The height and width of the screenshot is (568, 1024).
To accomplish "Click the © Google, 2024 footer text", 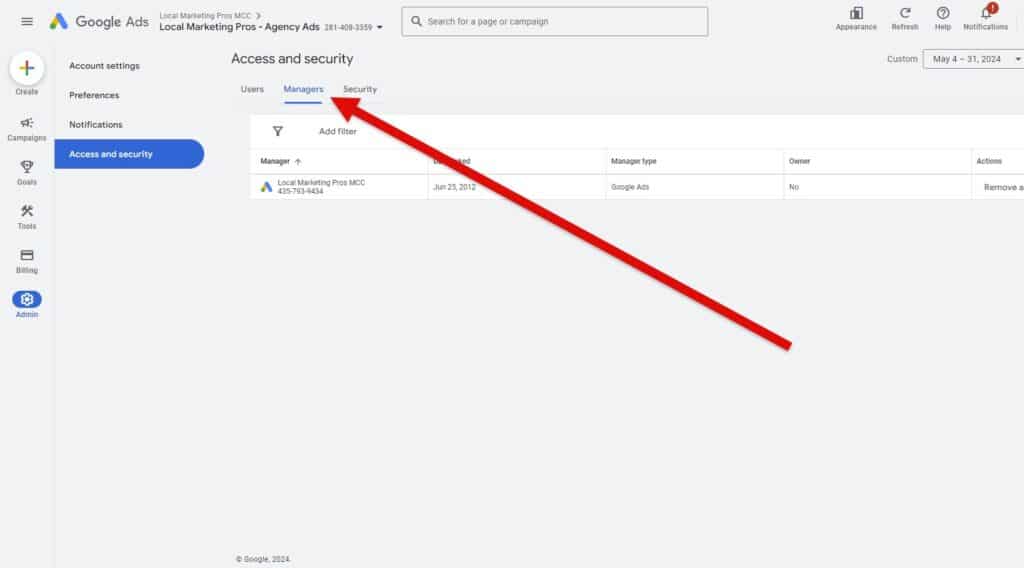I will coord(263,560).
